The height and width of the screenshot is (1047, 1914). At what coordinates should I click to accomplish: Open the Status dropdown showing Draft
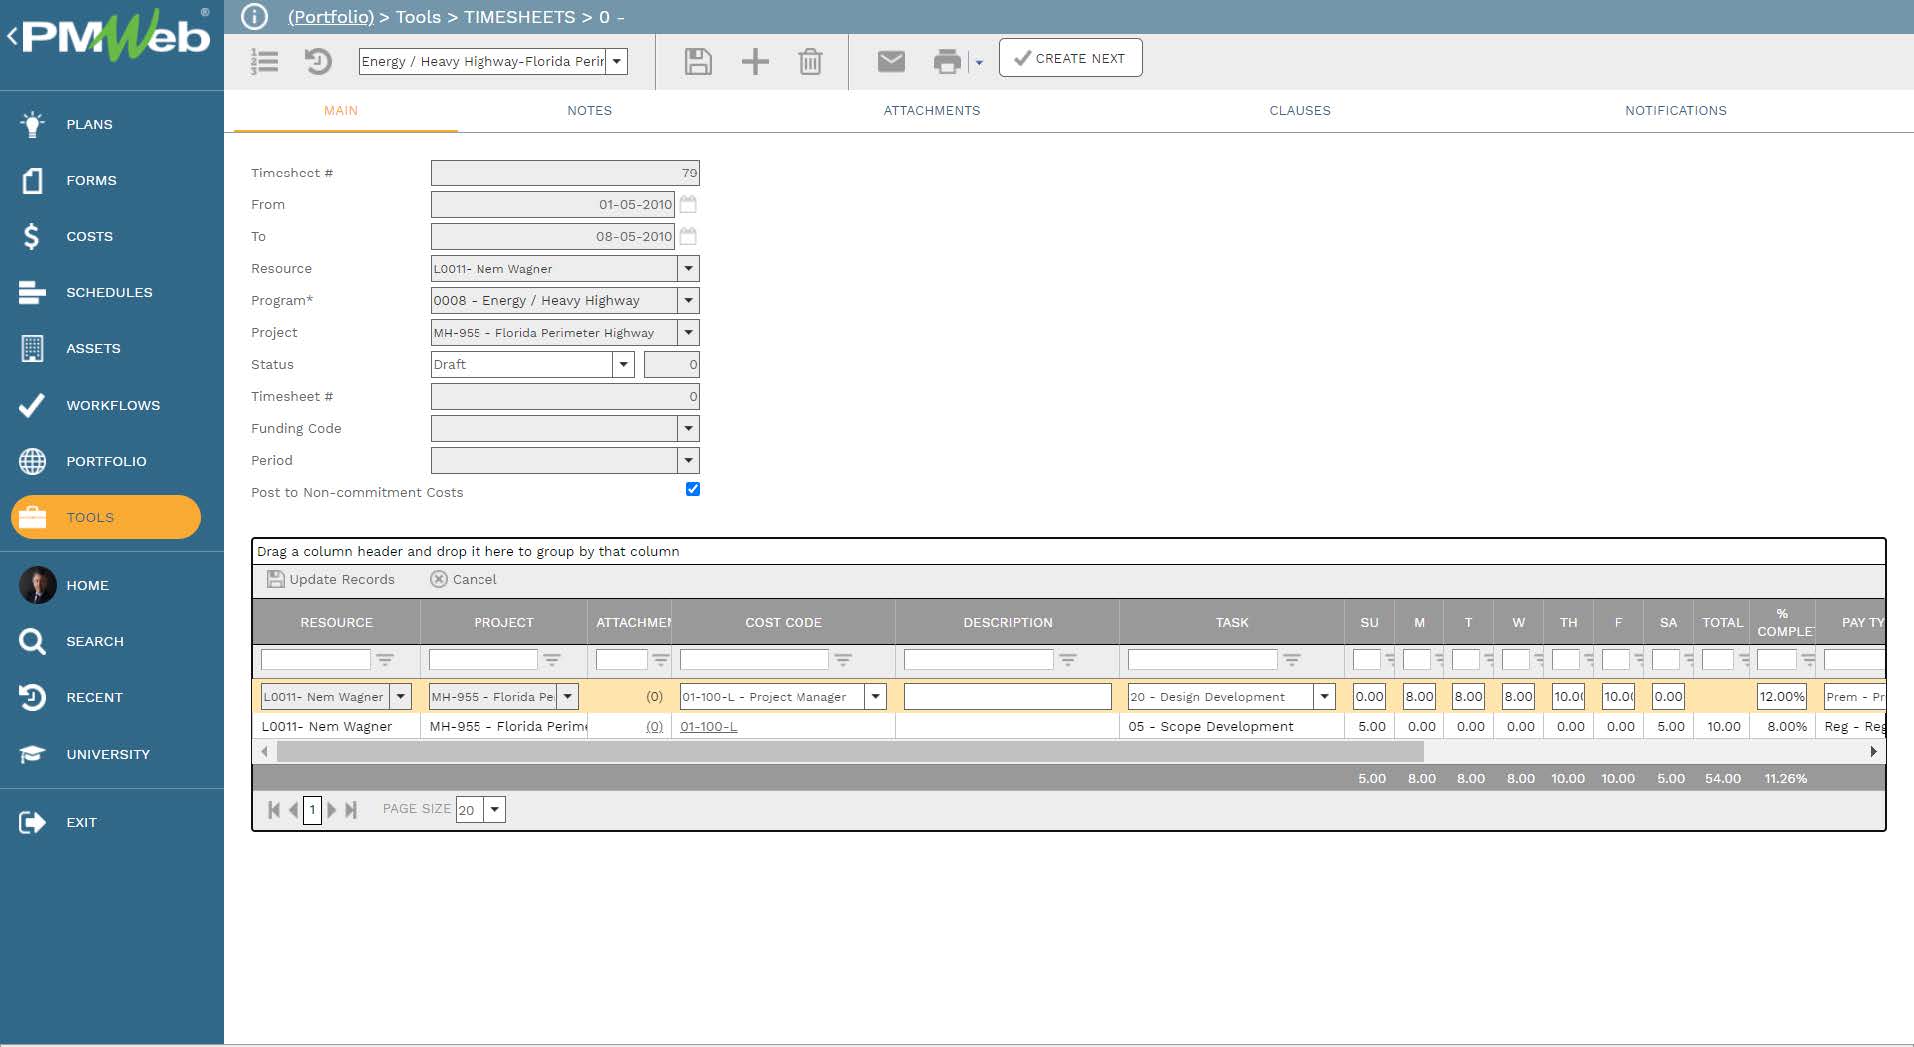pos(623,364)
